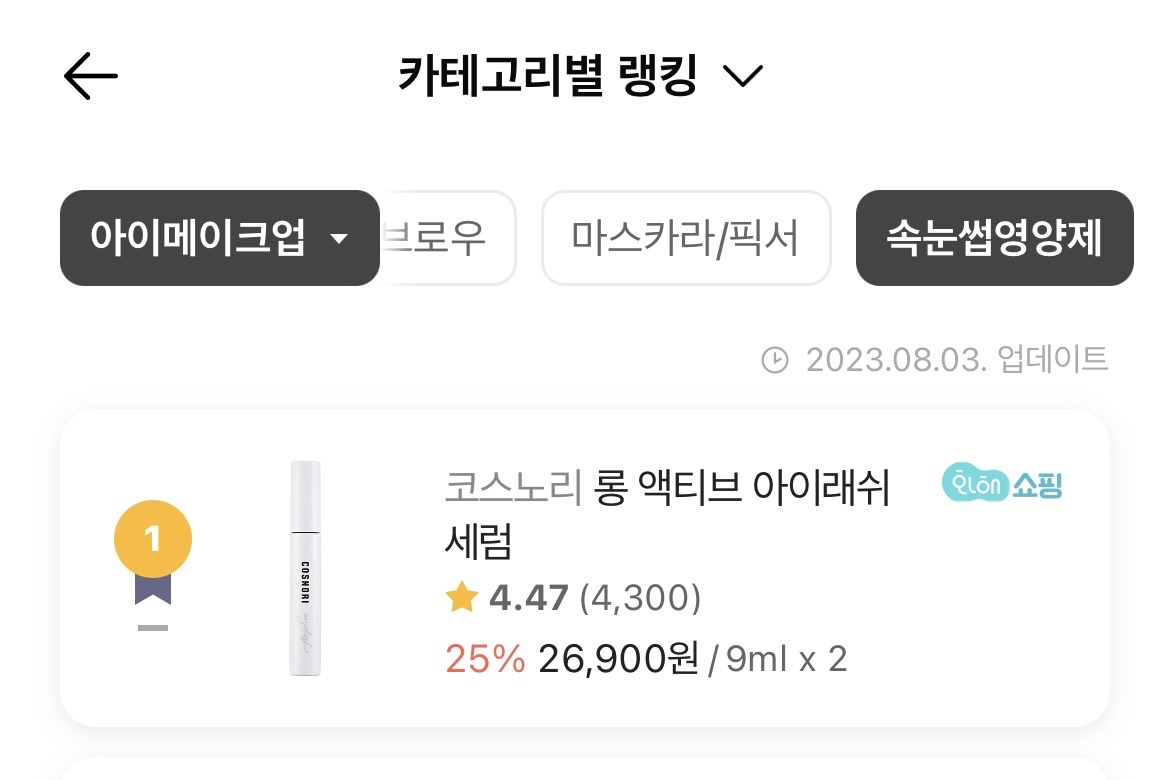Screen dimensions: 1170x780
Task: Tap the teal shopping badge logo
Action: coord(1002,484)
